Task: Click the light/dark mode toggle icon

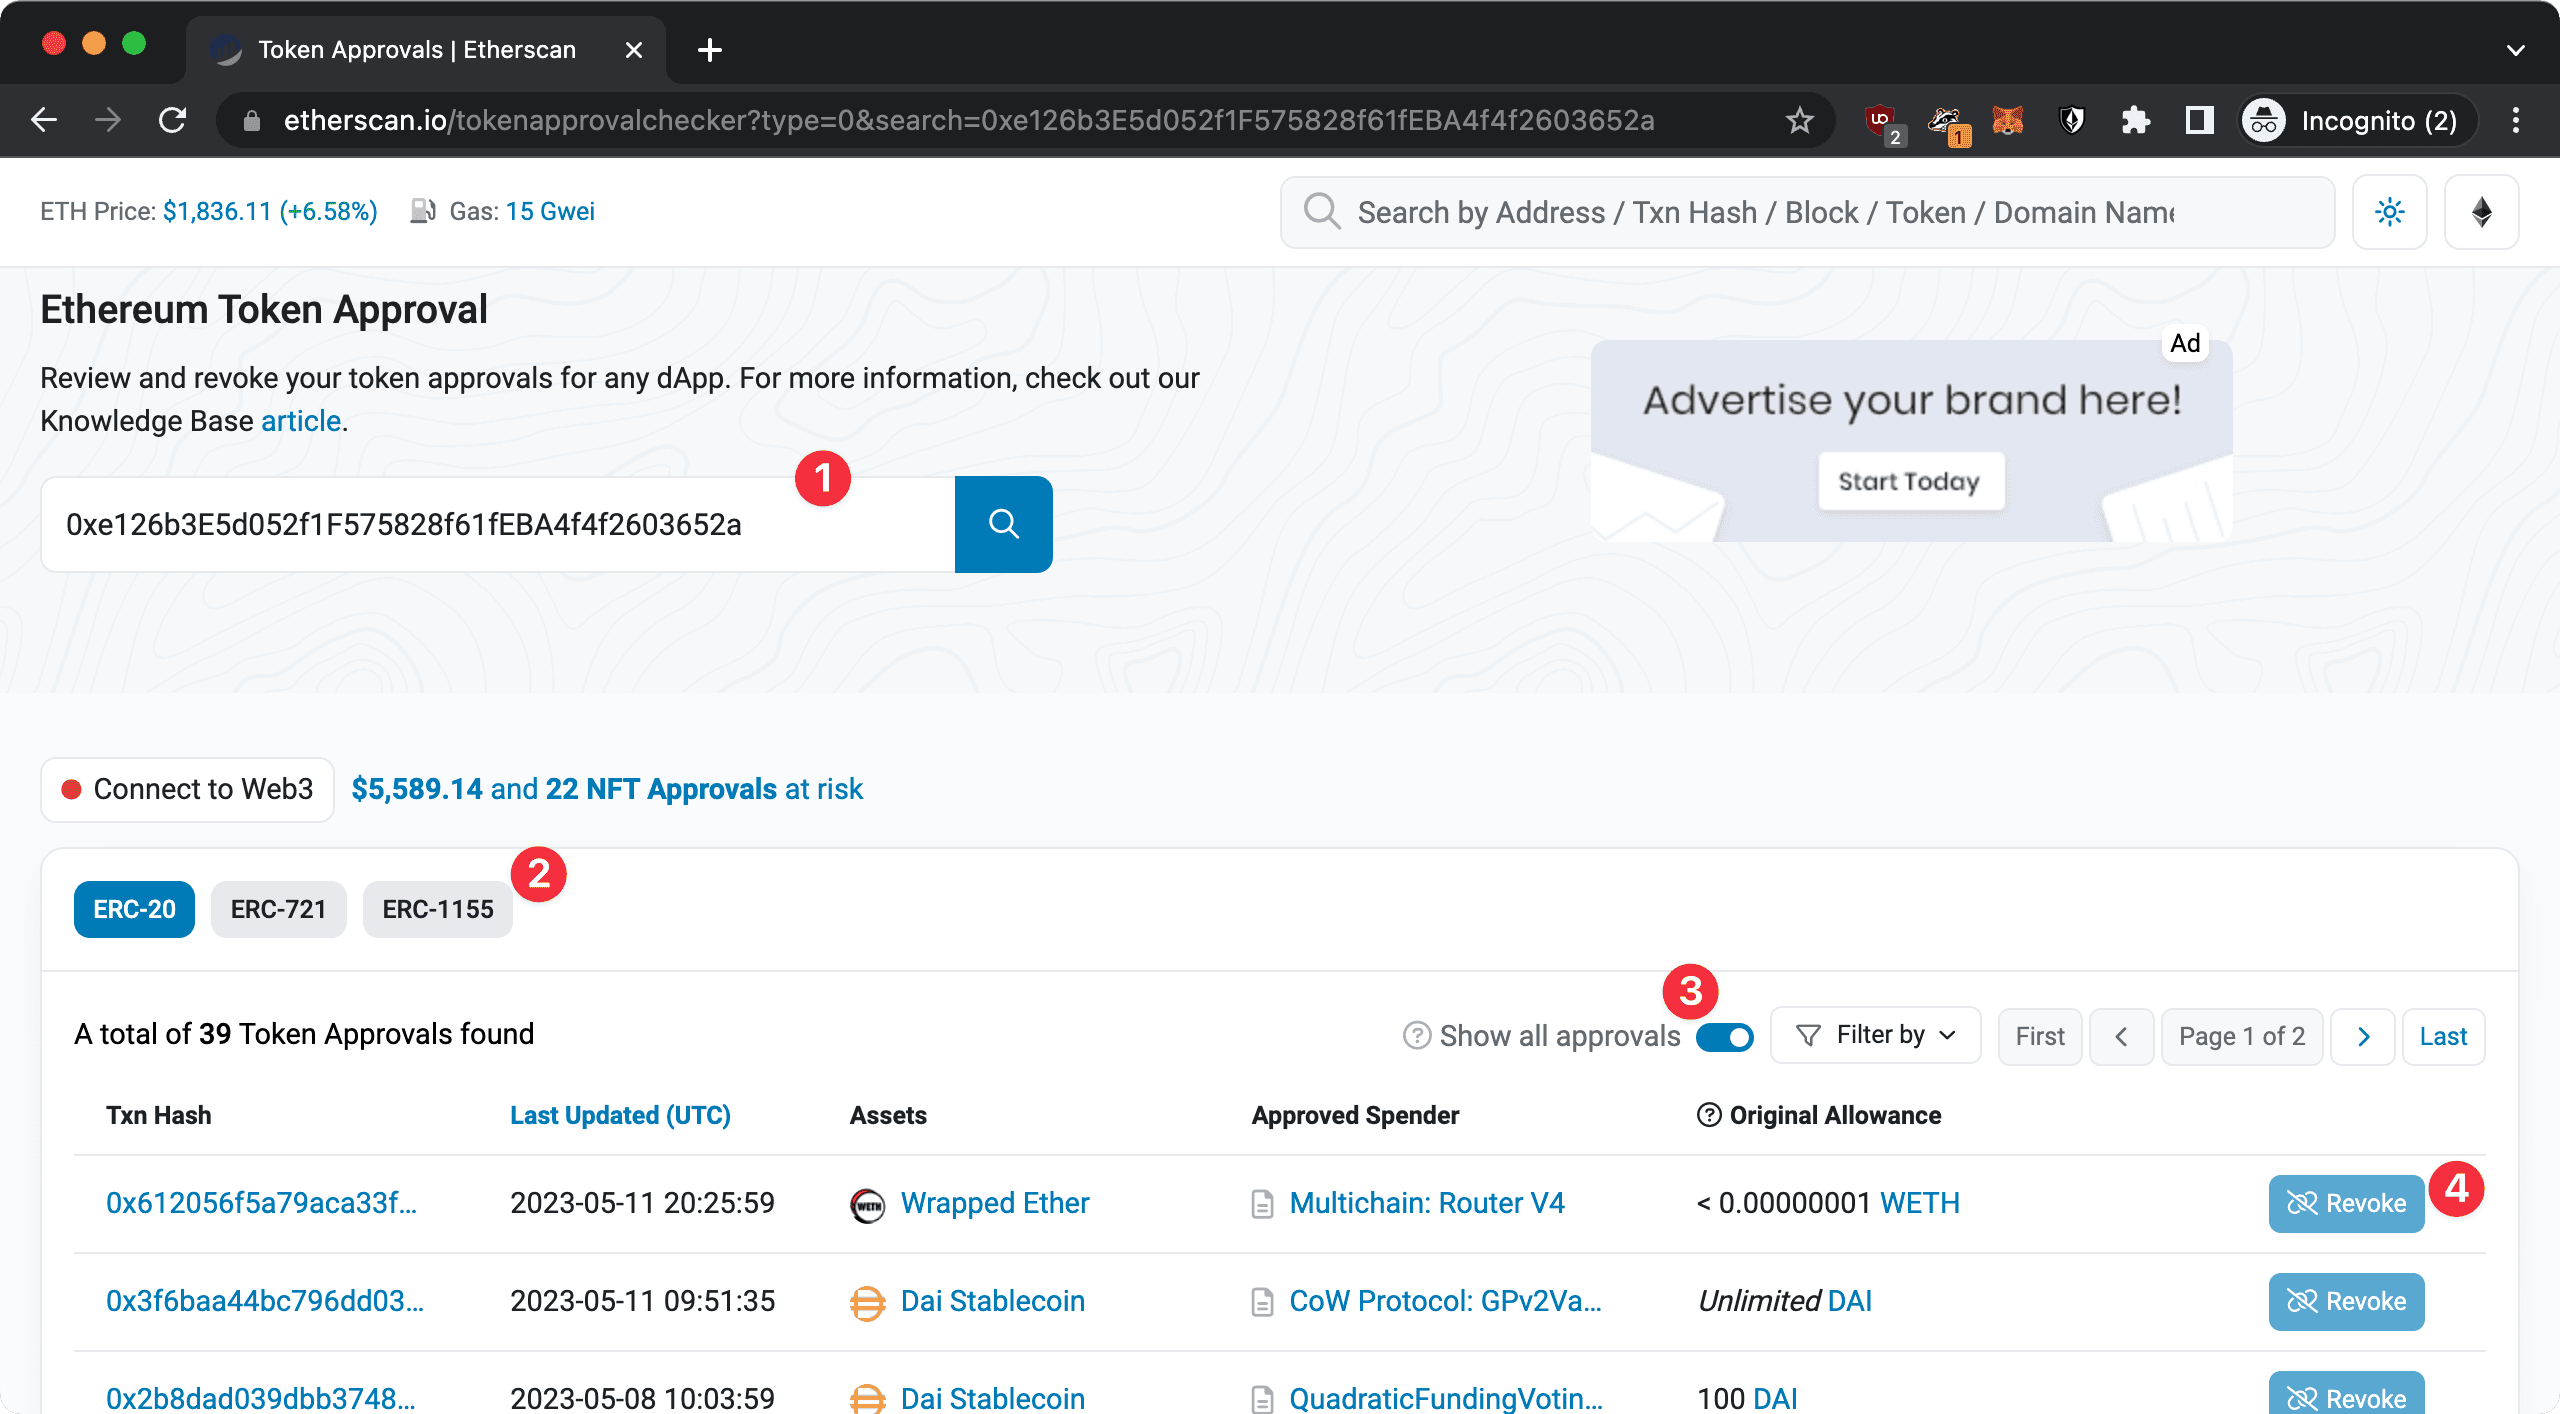Action: 2389,212
